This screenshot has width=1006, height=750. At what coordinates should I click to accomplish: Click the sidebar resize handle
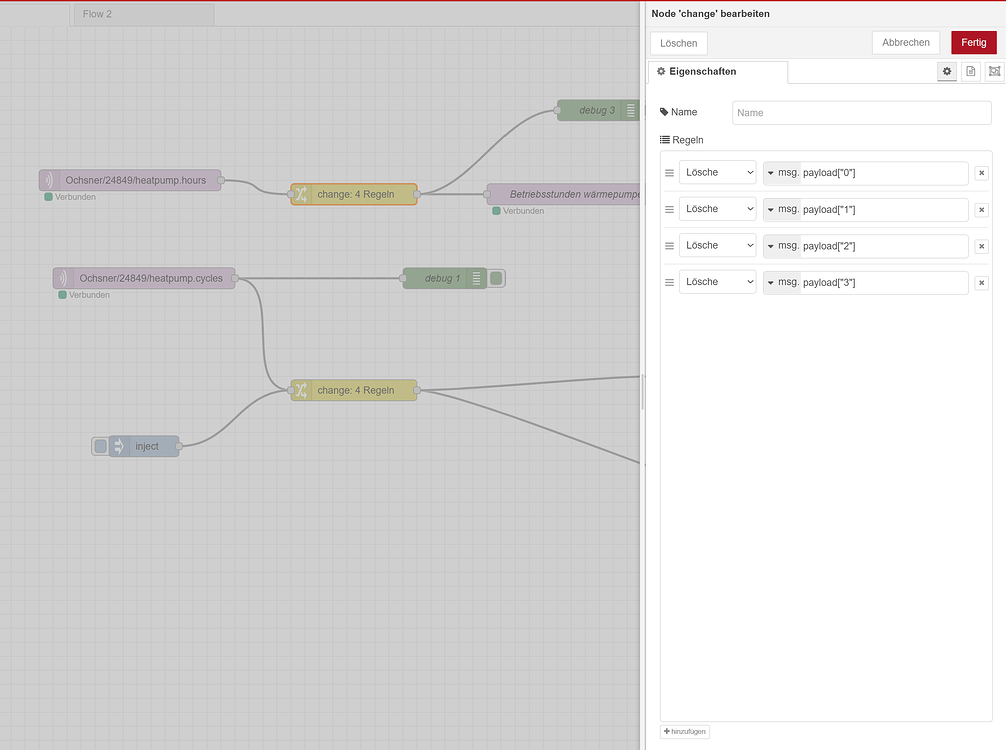click(x=643, y=392)
